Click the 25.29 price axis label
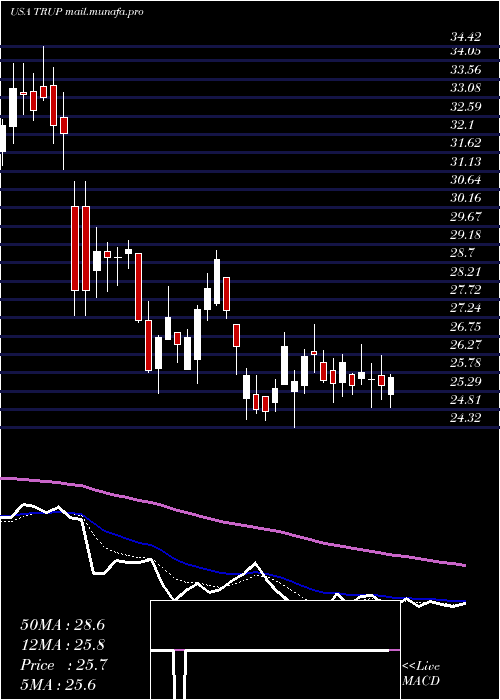This screenshot has height=700, width=500. pyautogui.click(x=466, y=381)
